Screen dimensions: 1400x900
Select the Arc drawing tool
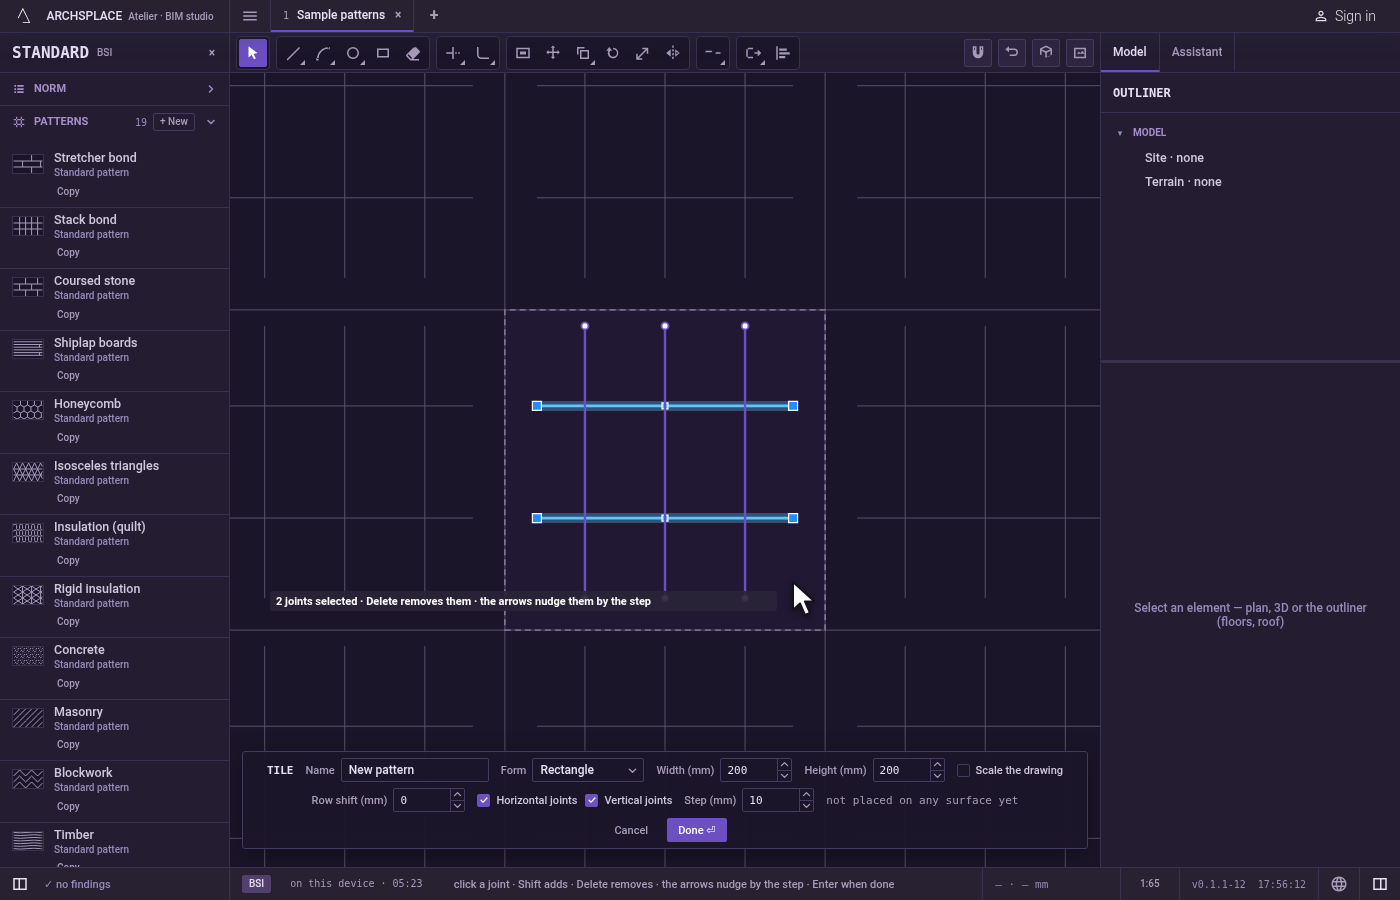click(x=323, y=53)
